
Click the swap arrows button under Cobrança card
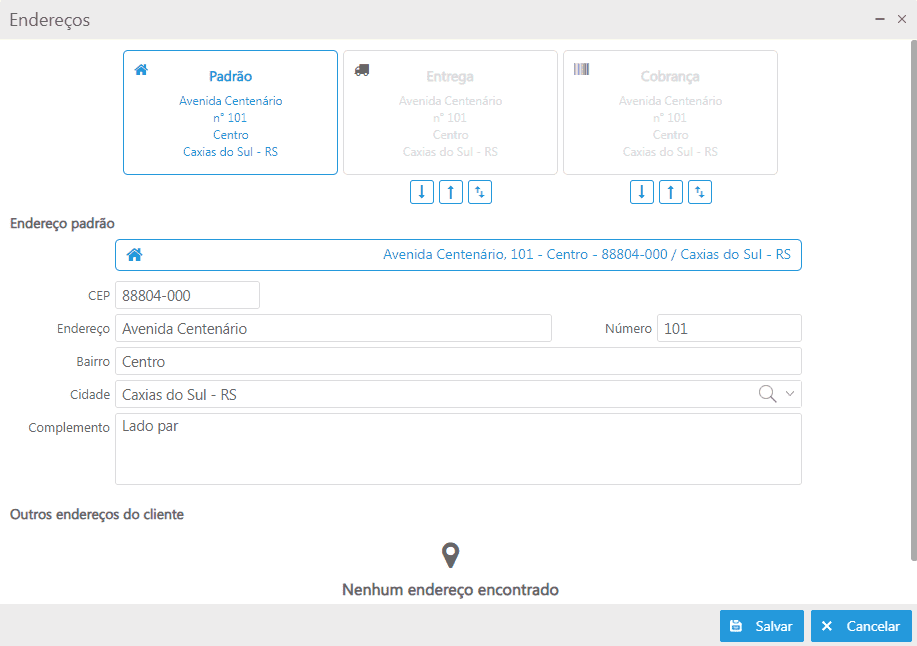pyautogui.click(x=700, y=192)
